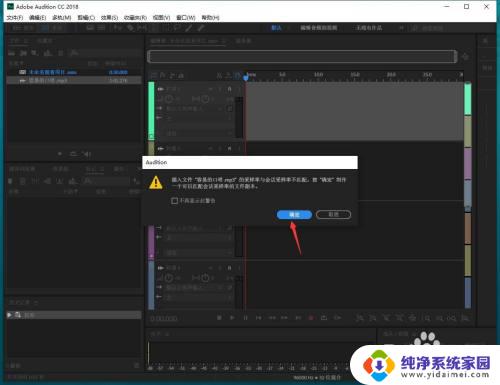Click the first track's volume knob
This screenshot has width=500, height=385.
click(x=169, y=99)
